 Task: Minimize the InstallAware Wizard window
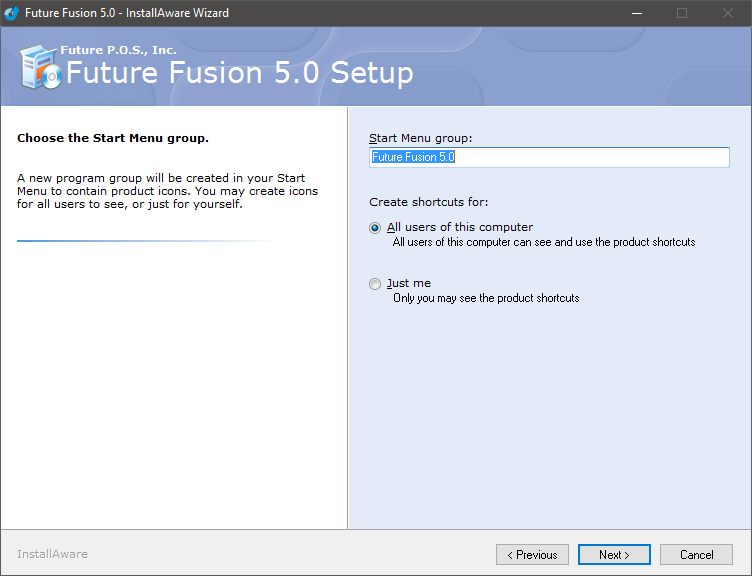(x=636, y=13)
